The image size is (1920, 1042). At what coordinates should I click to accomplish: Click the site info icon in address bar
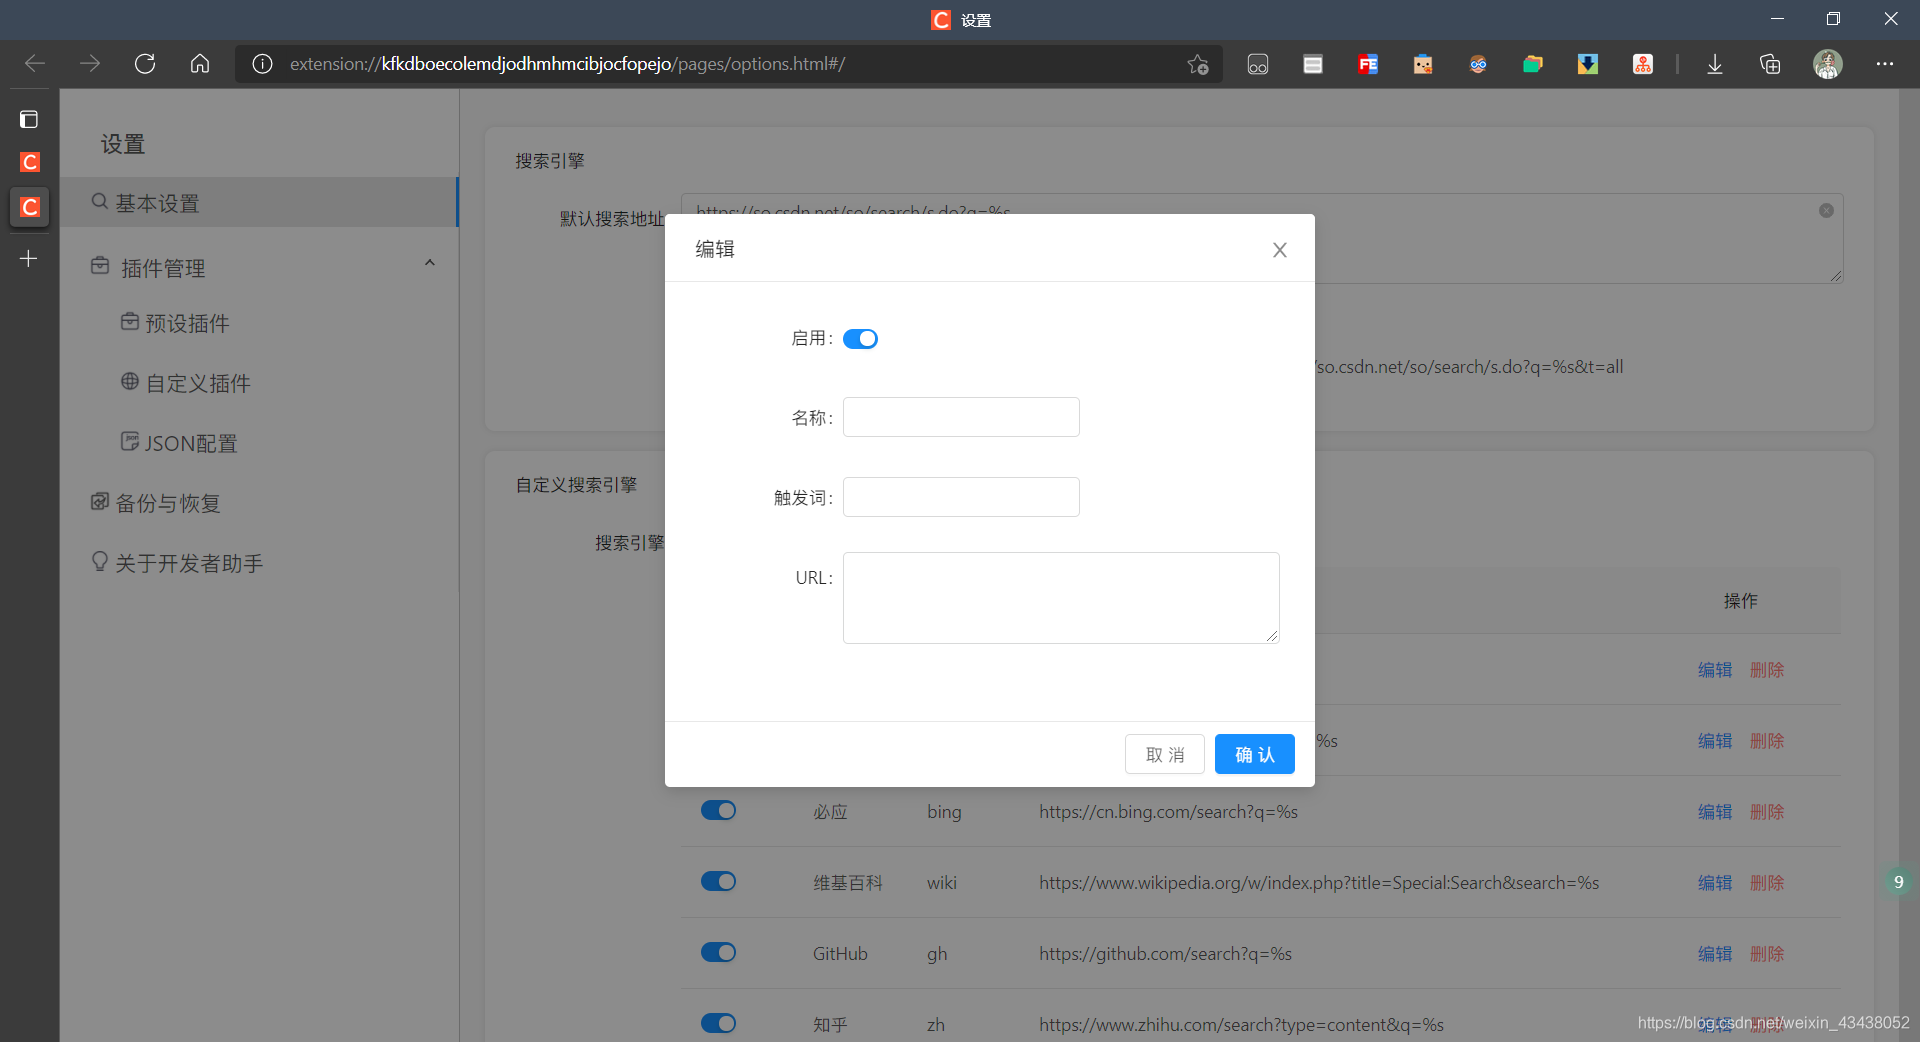262,64
